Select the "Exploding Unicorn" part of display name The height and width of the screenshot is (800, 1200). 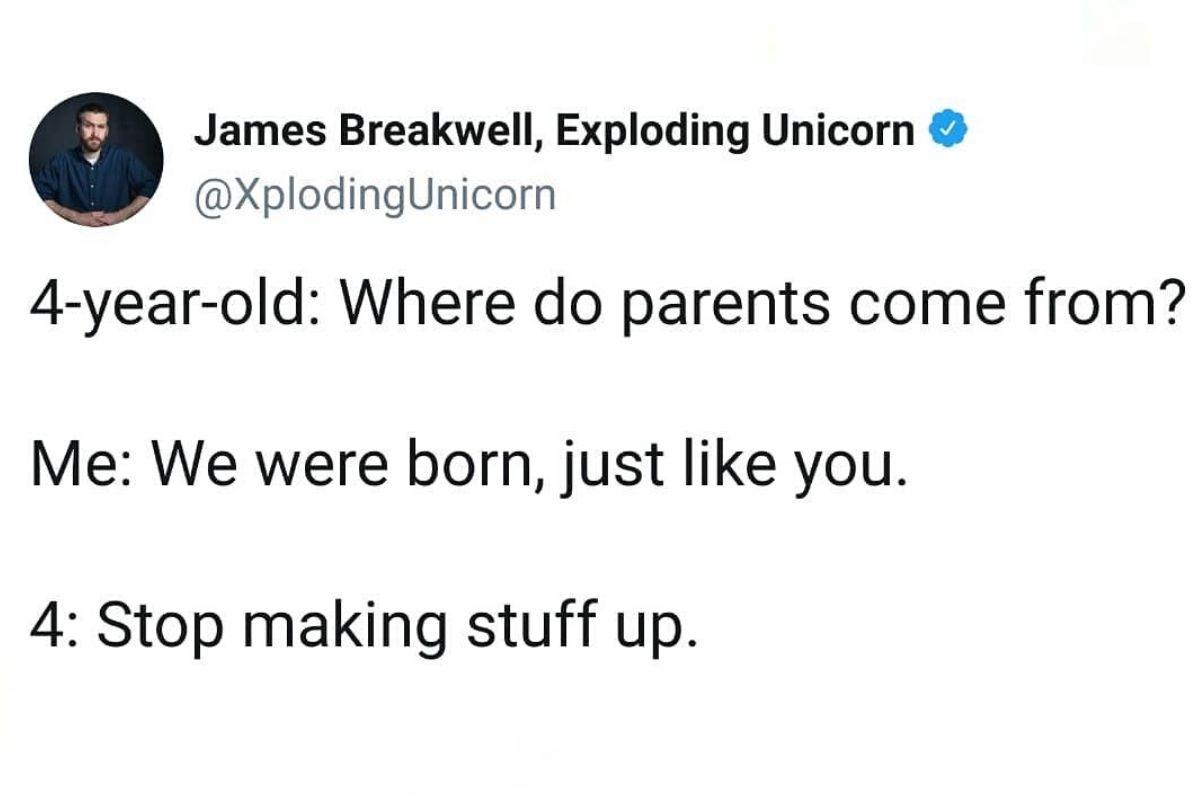(735, 130)
